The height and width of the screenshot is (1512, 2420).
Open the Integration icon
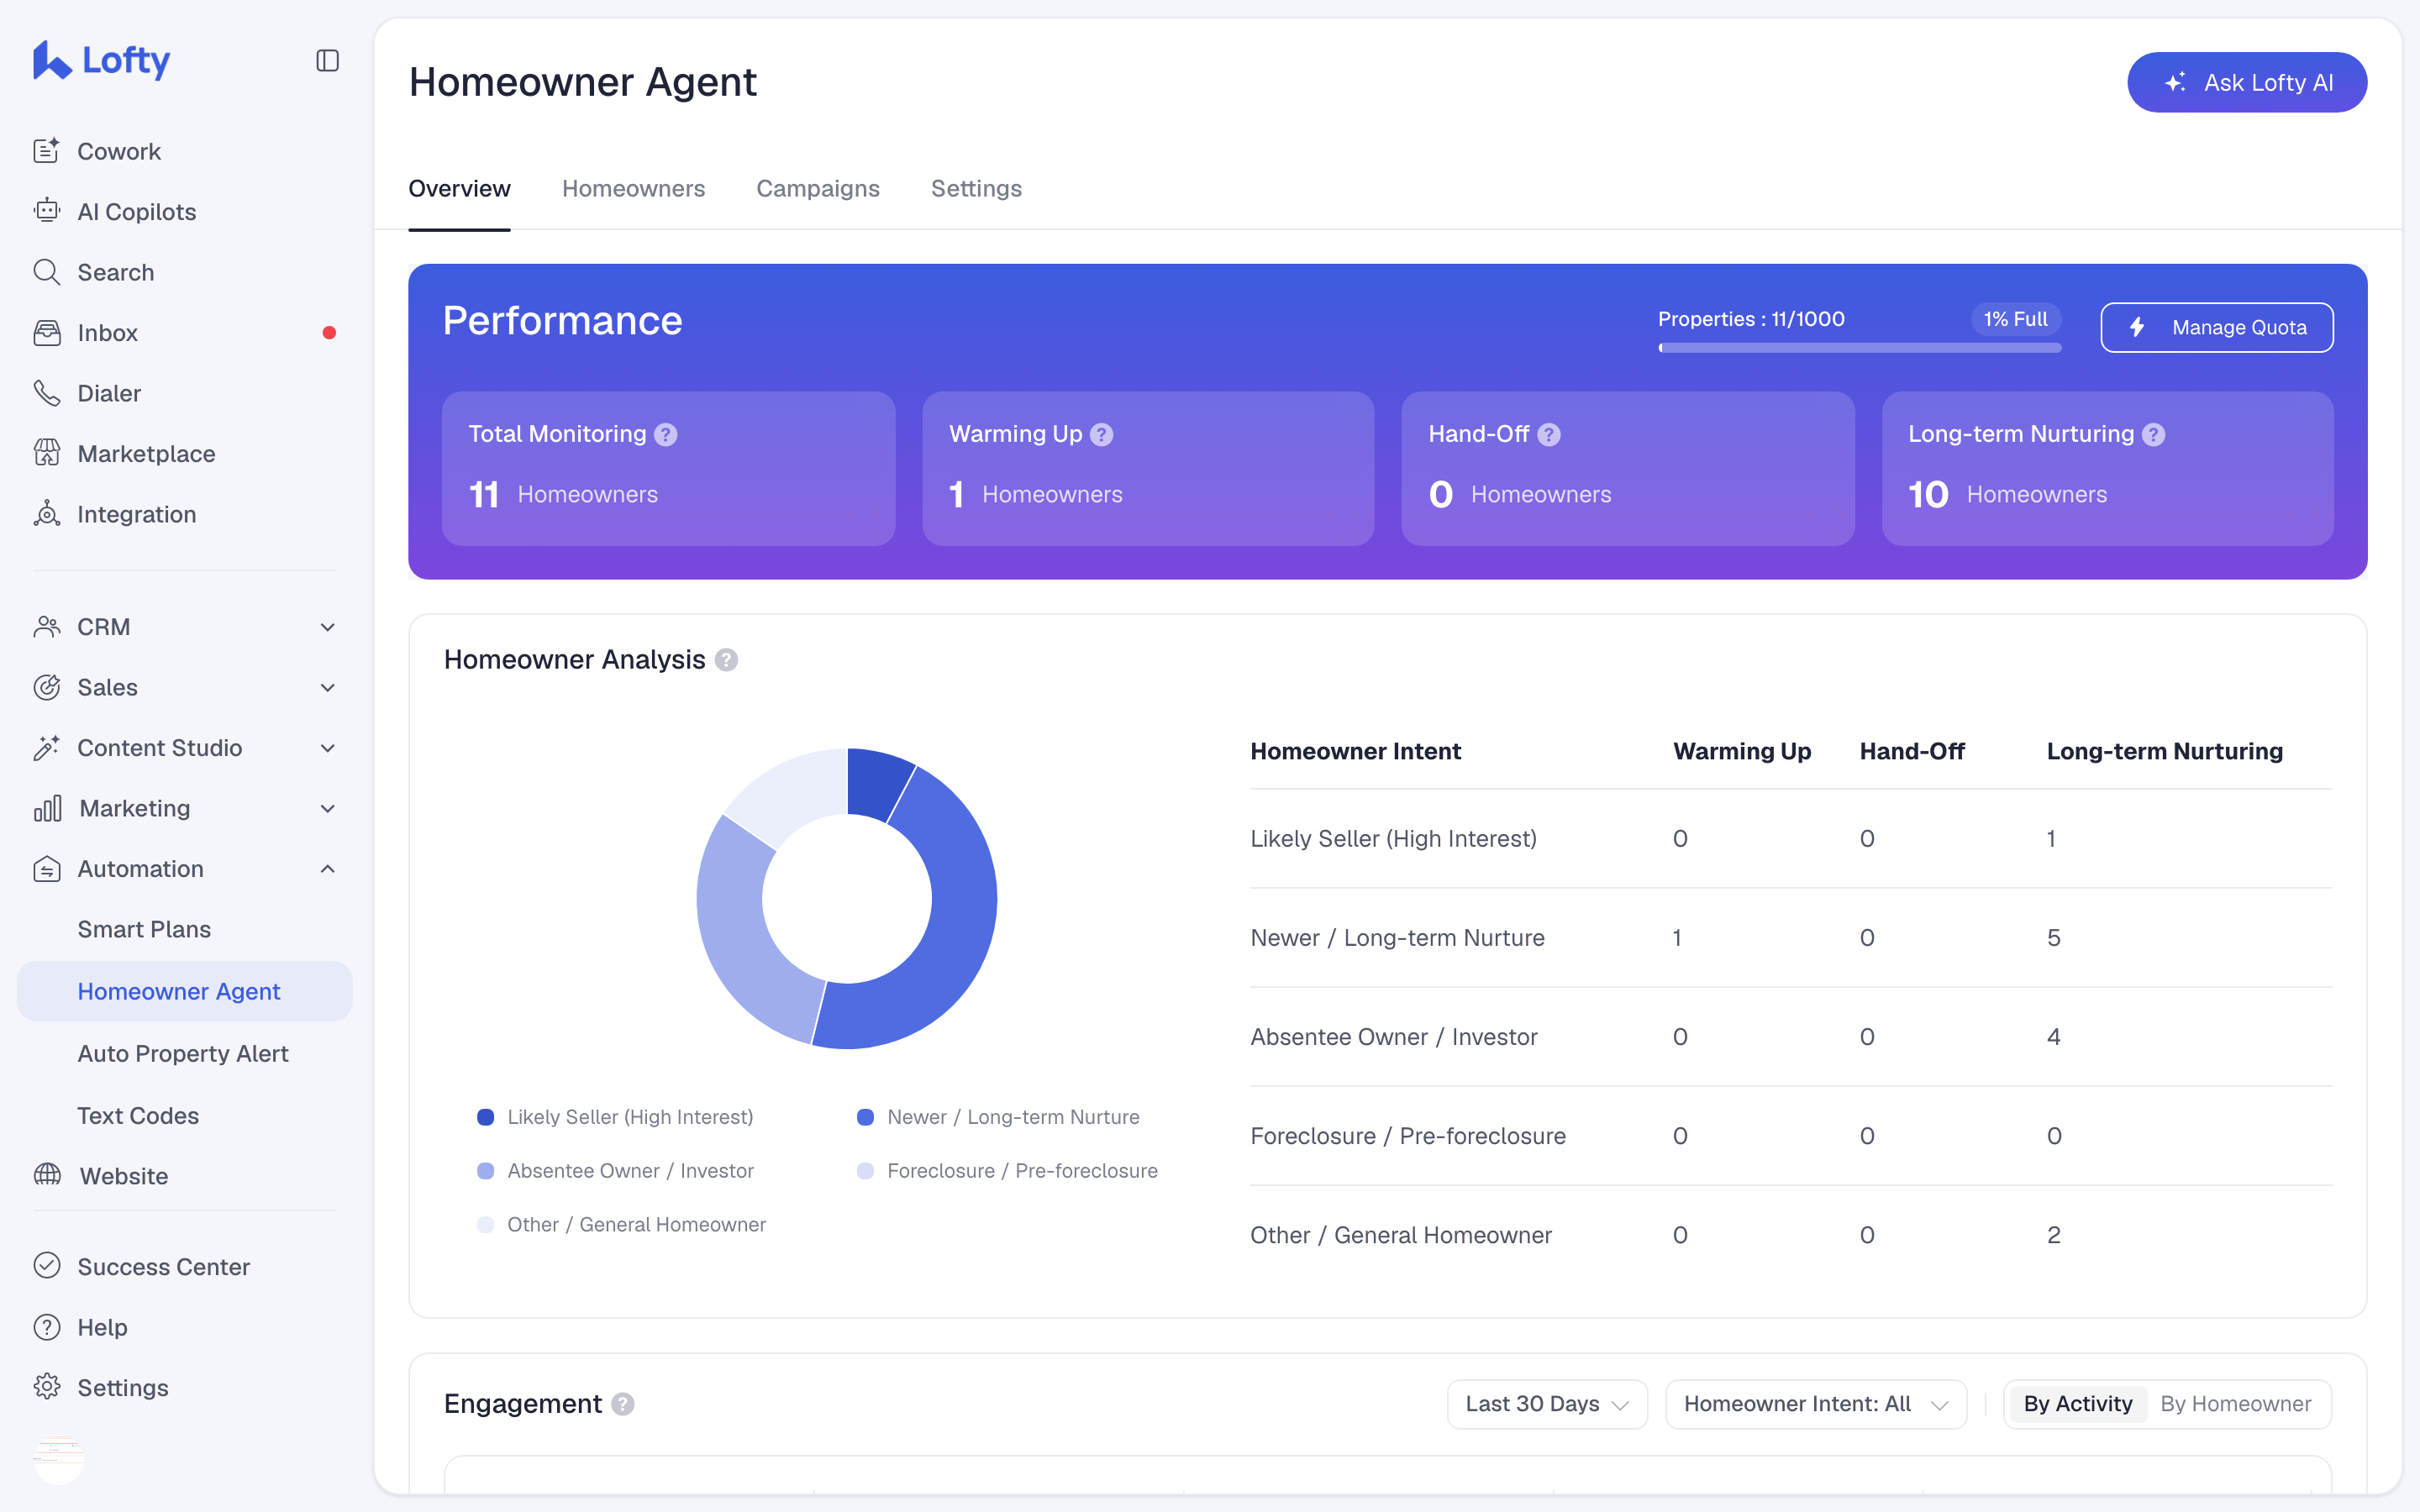[x=47, y=514]
